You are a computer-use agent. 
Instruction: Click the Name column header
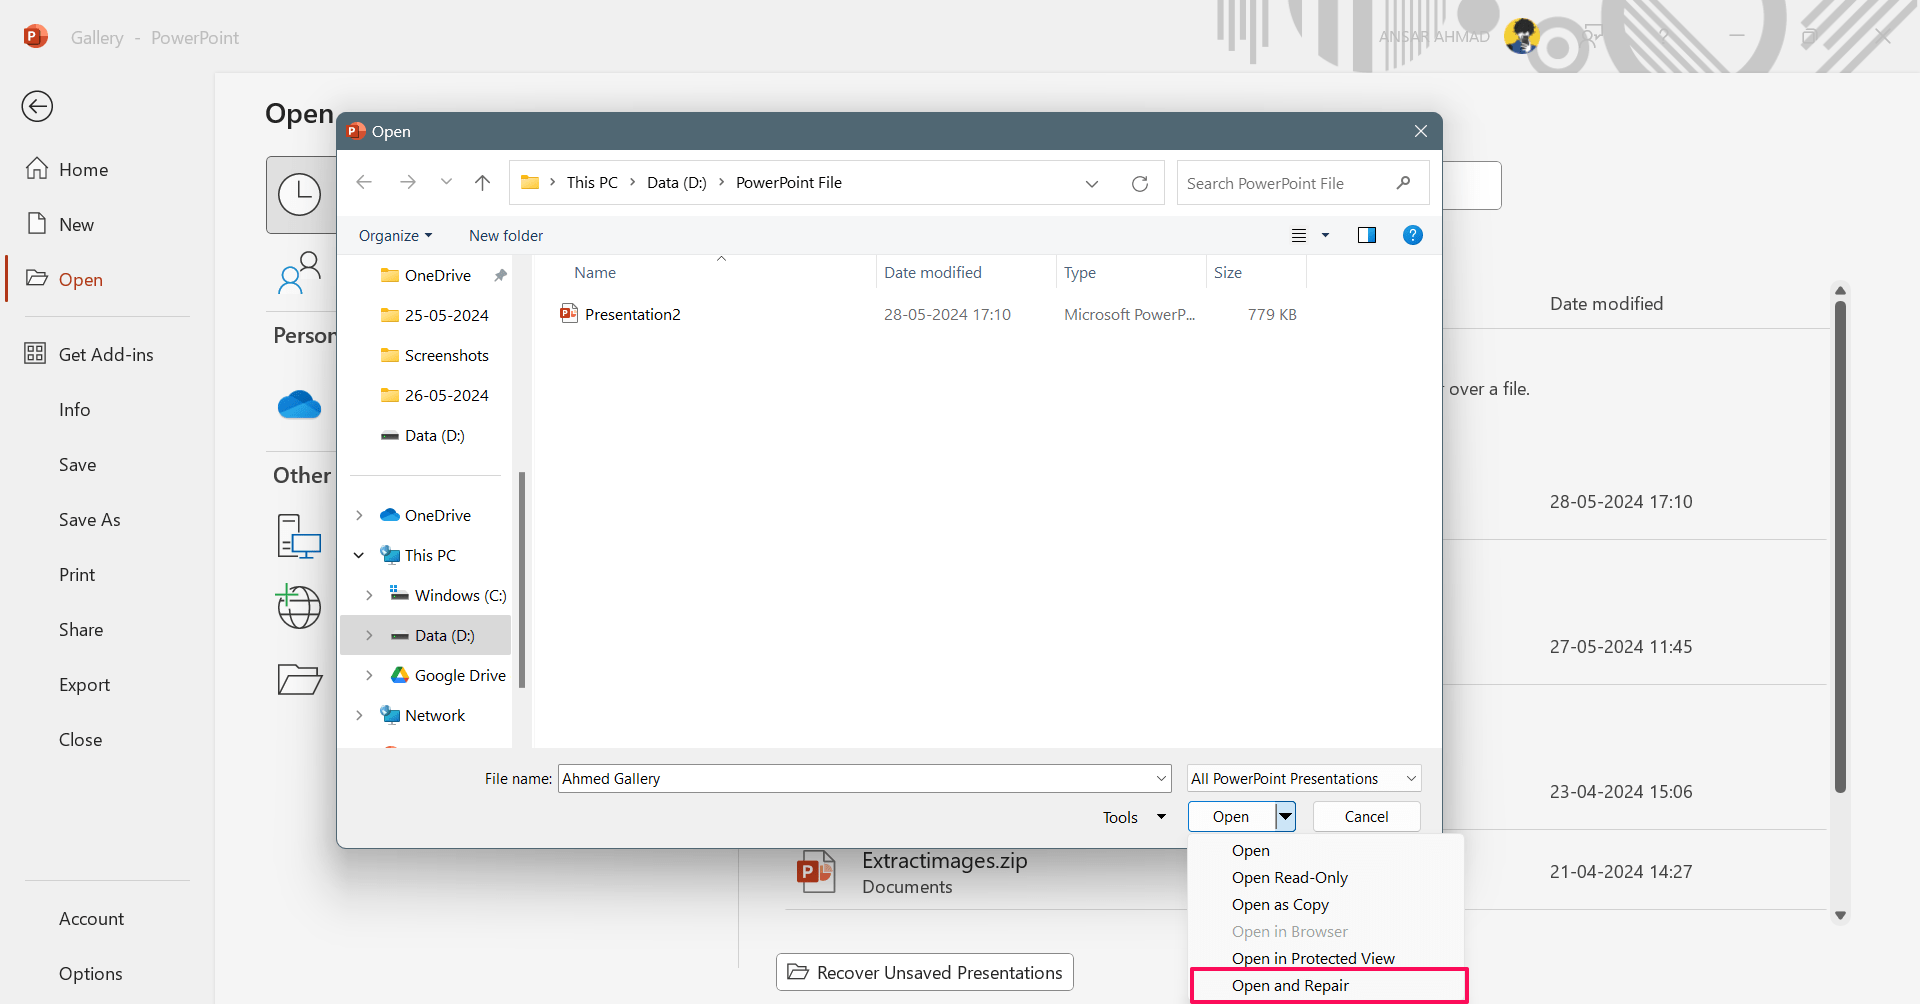pos(595,272)
